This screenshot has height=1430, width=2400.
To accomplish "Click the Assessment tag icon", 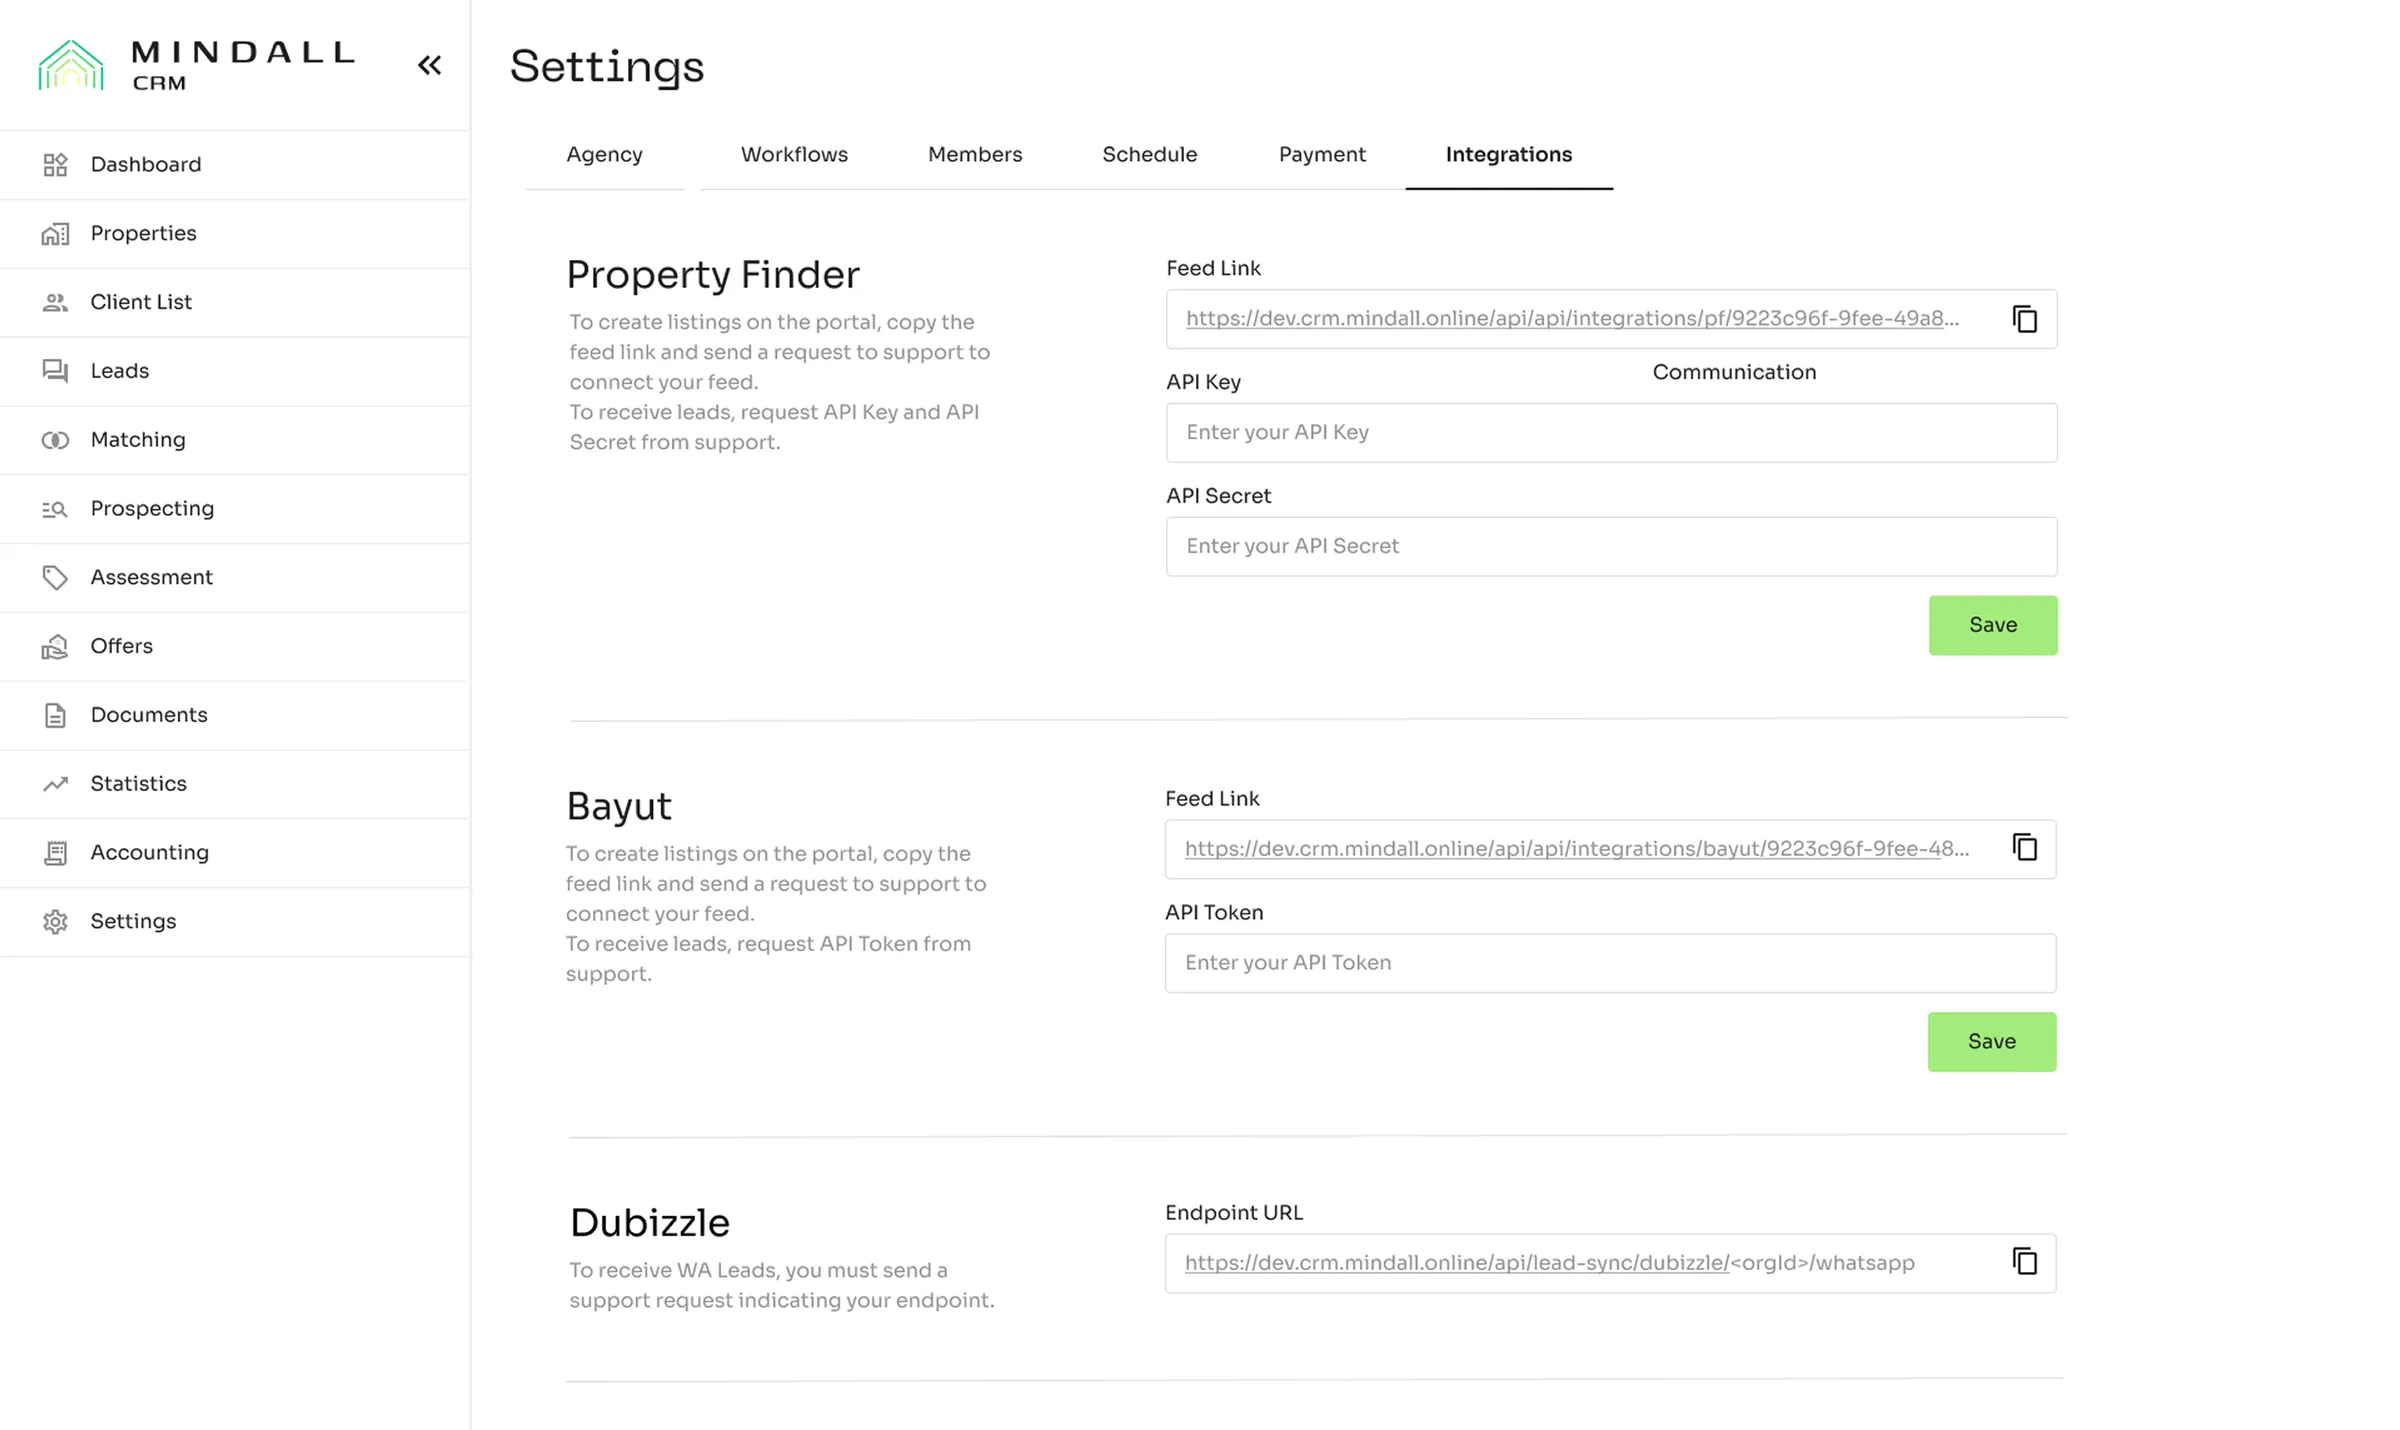I will click(x=56, y=578).
